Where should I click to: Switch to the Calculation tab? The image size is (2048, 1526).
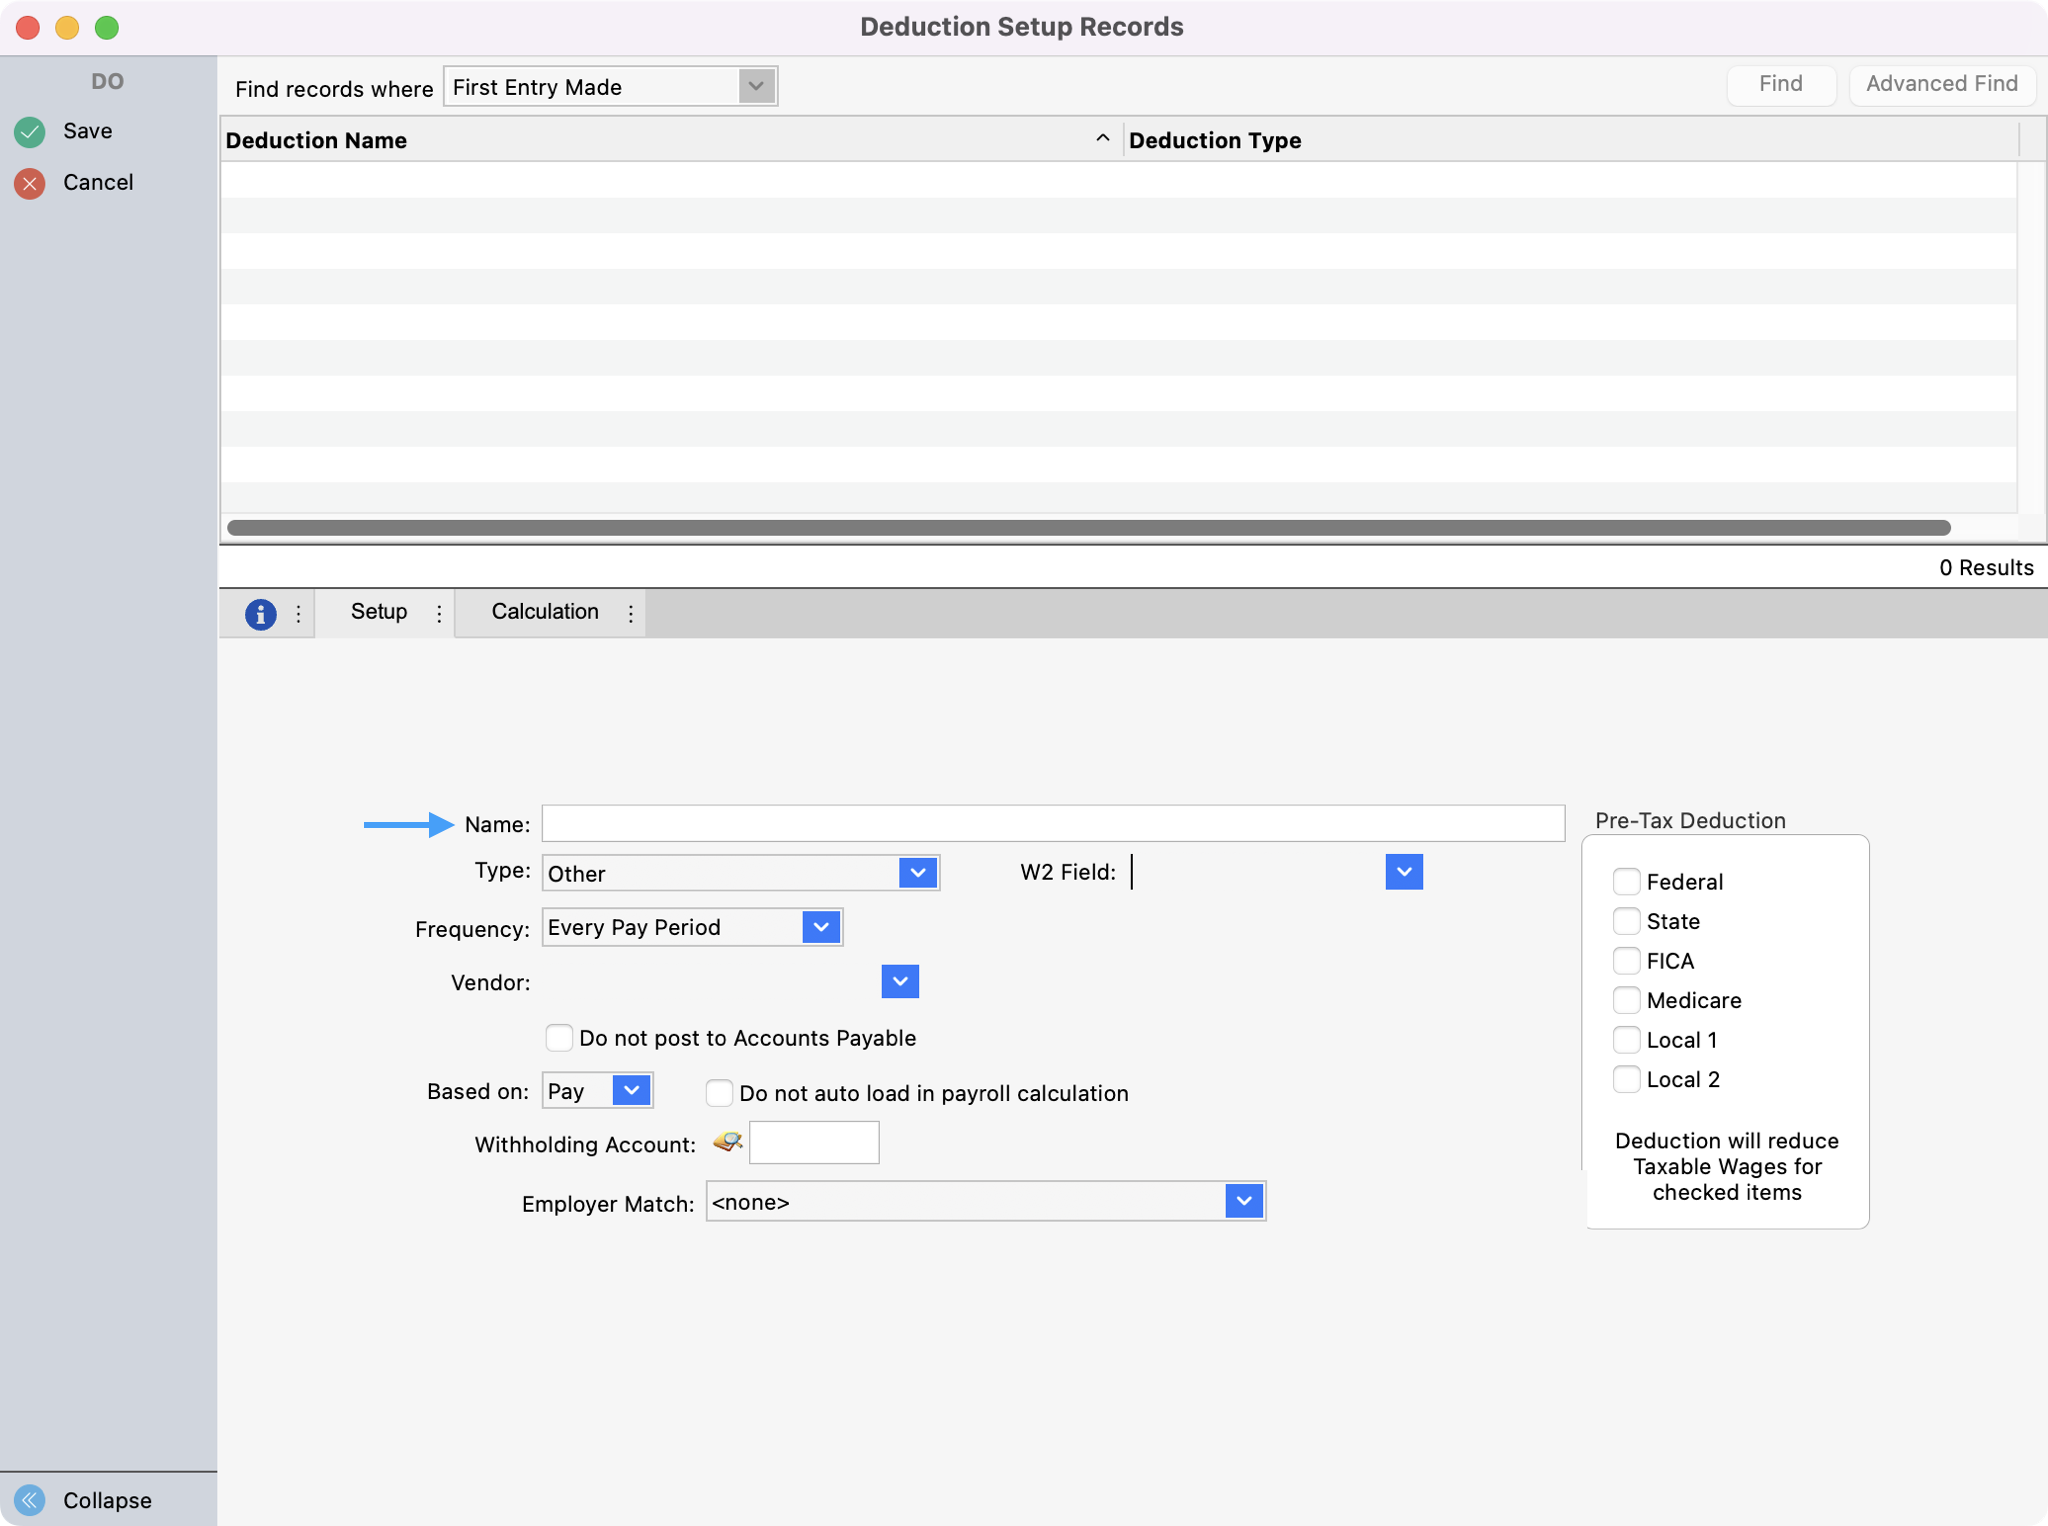pos(545,612)
